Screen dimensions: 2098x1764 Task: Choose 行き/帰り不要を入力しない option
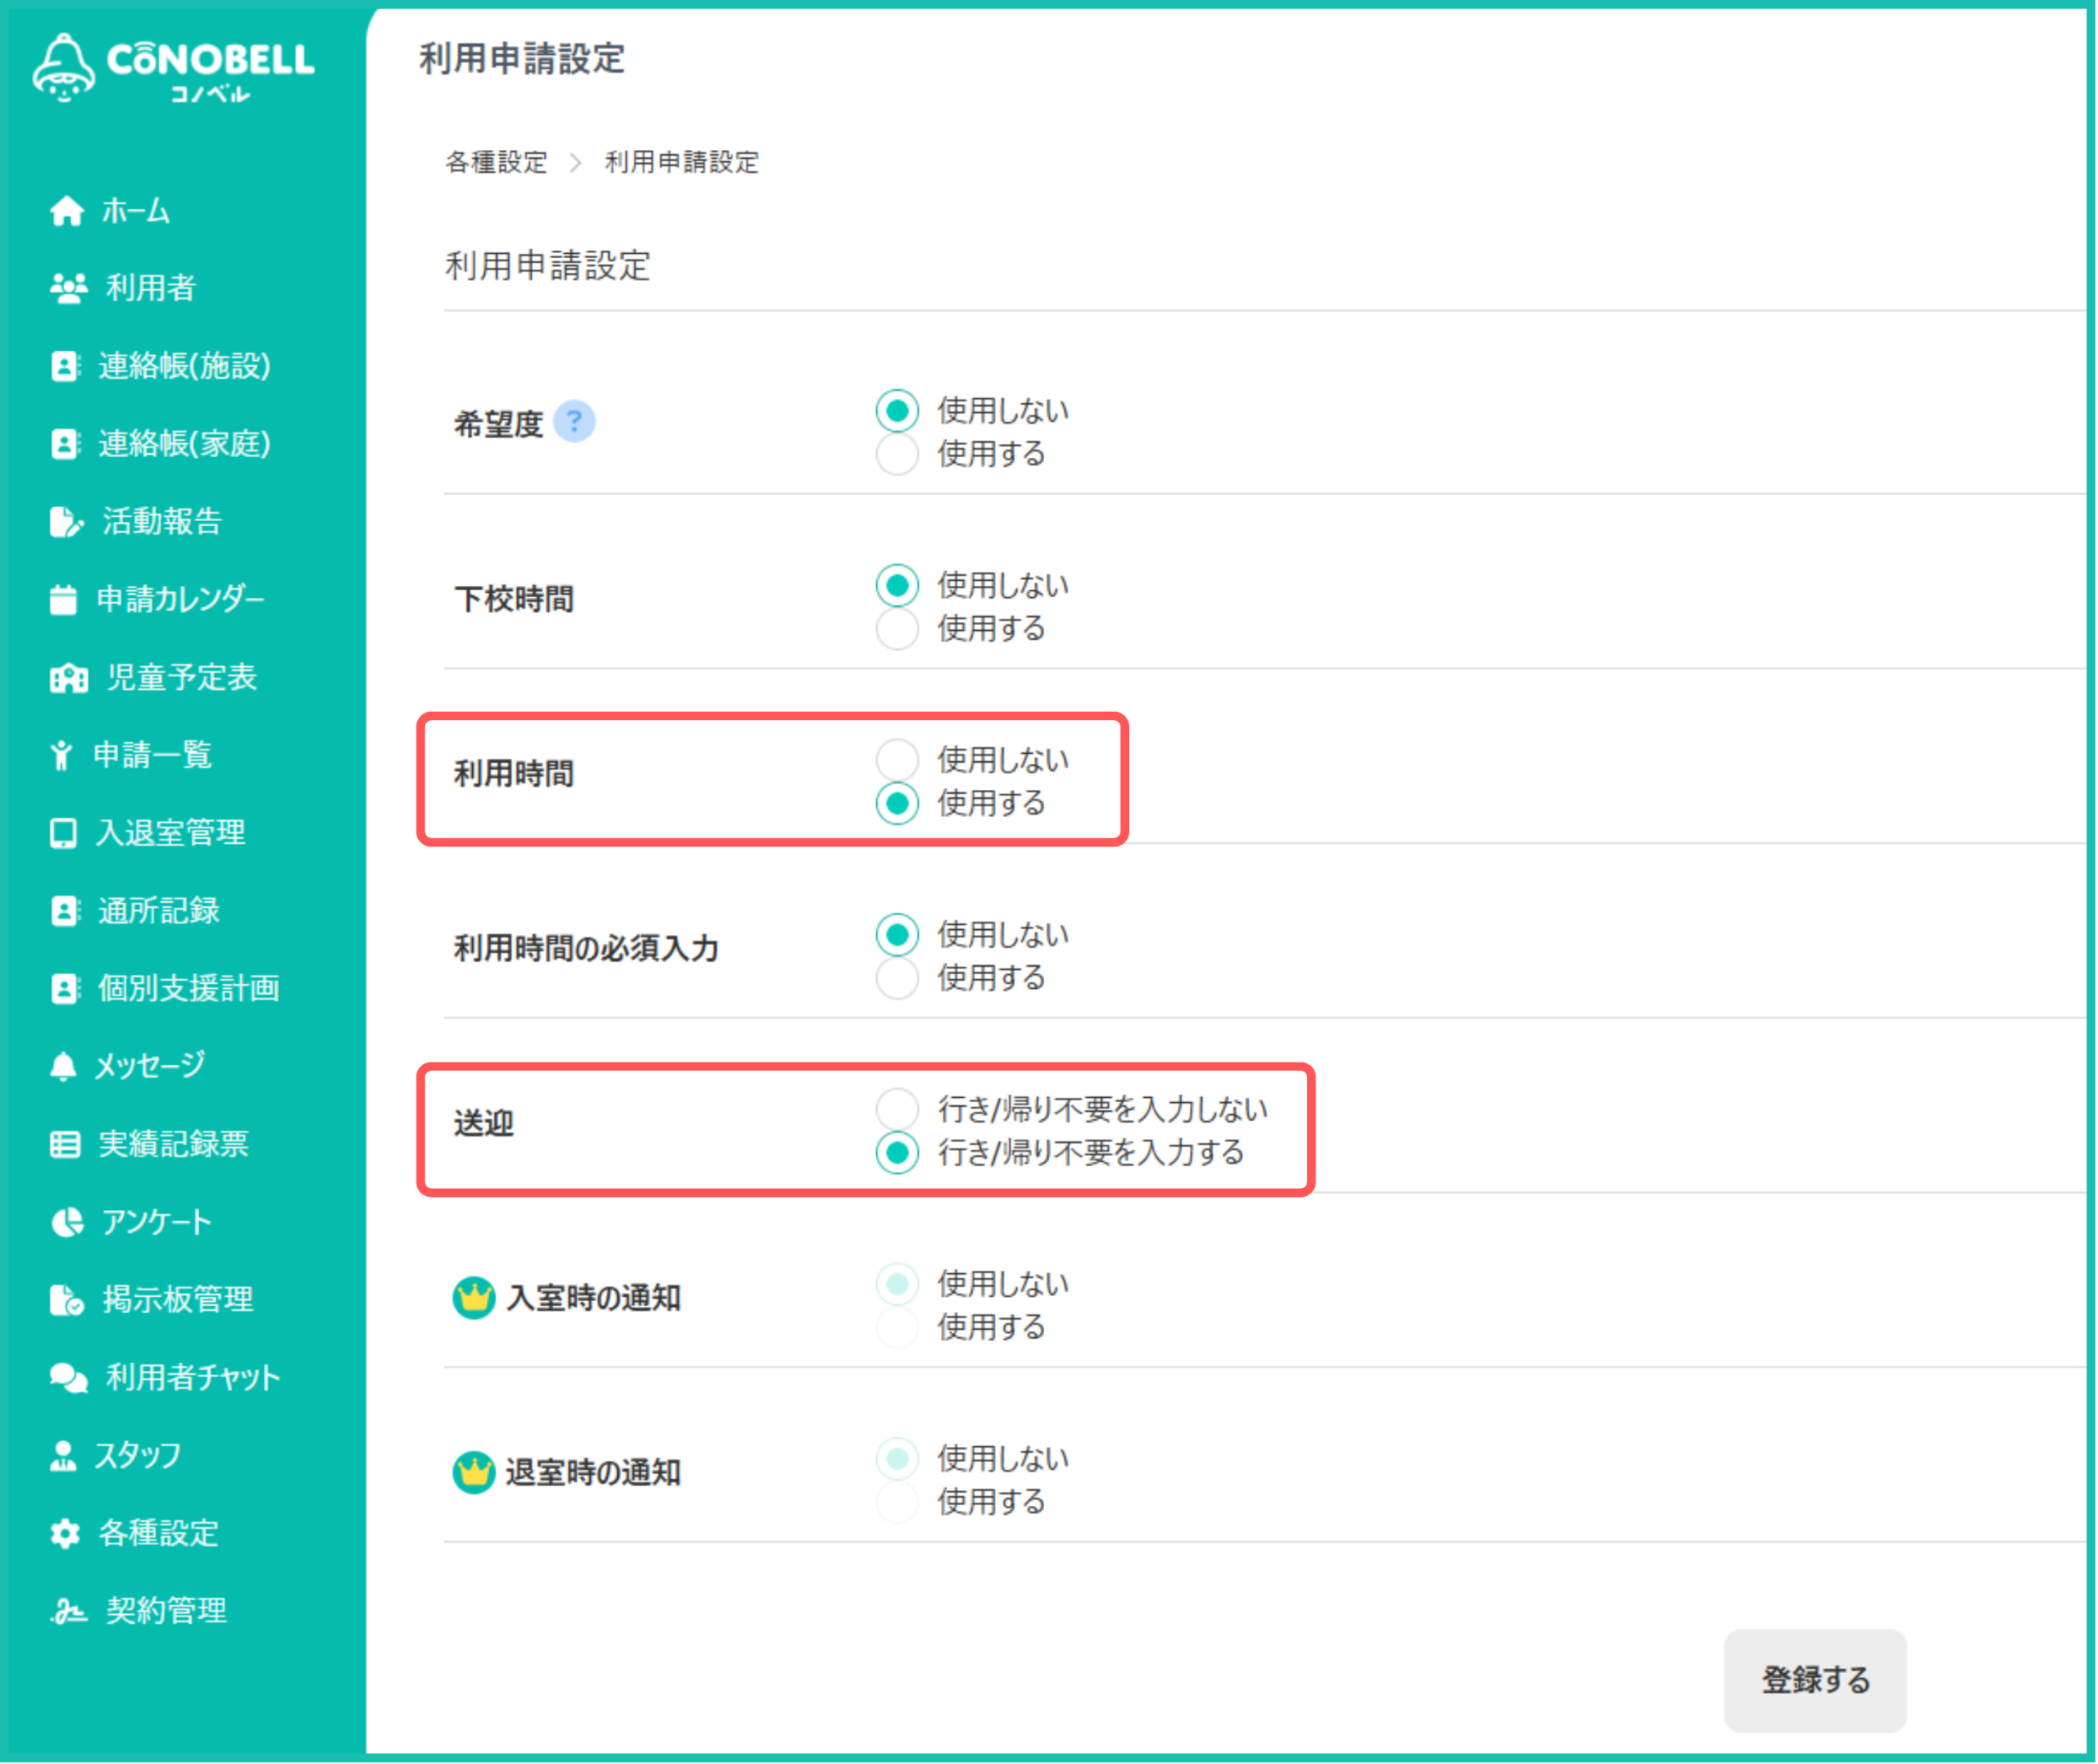897,1109
